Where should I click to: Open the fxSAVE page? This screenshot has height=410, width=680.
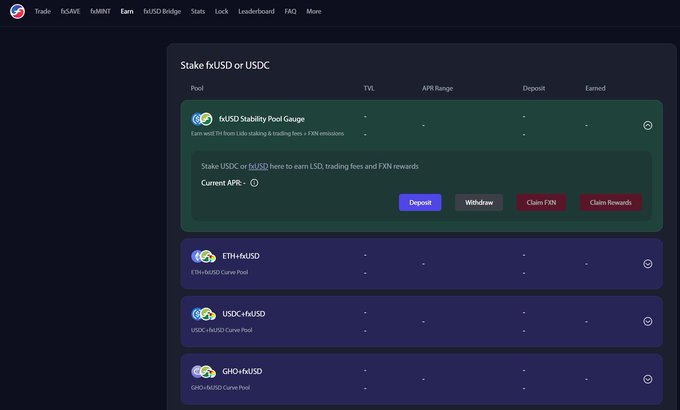tap(70, 11)
